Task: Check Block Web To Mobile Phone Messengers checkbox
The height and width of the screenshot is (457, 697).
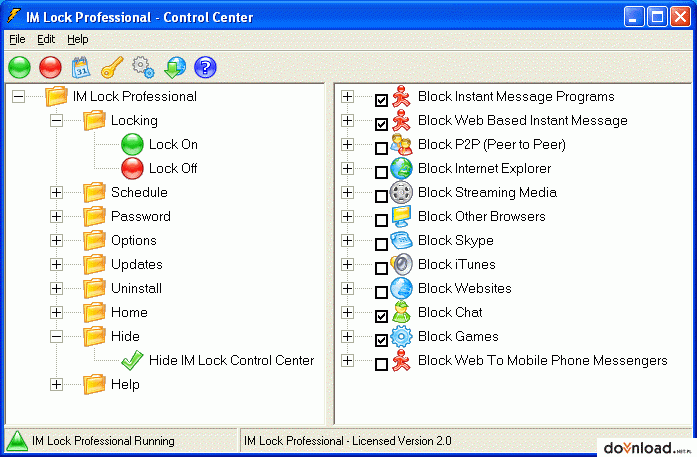Action: tap(381, 364)
